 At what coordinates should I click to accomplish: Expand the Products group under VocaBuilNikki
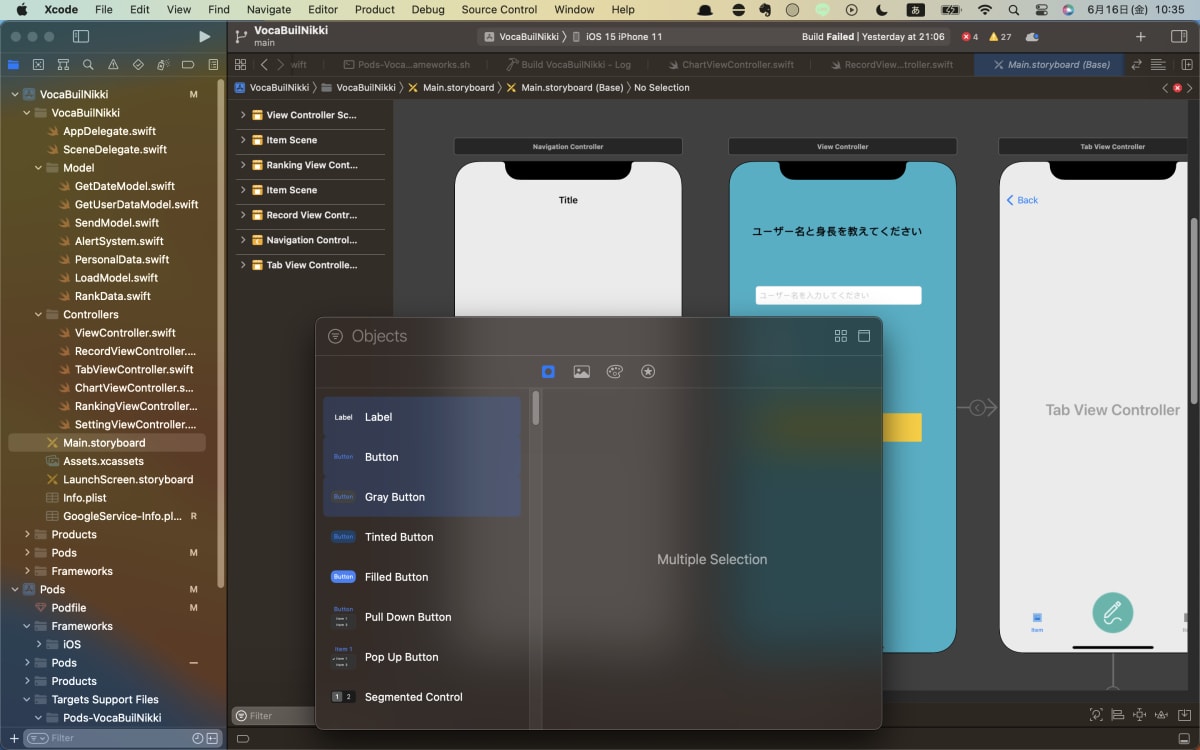pos(27,534)
